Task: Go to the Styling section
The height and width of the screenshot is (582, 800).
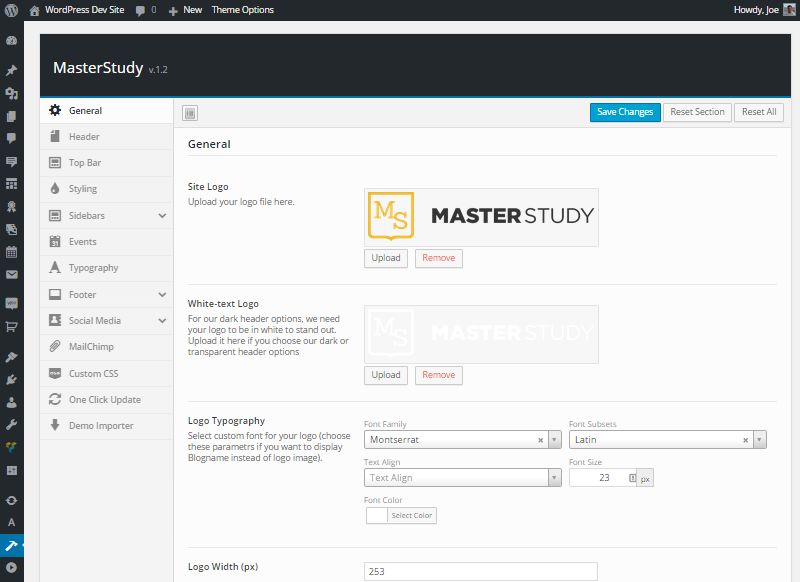Action: click(107, 189)
